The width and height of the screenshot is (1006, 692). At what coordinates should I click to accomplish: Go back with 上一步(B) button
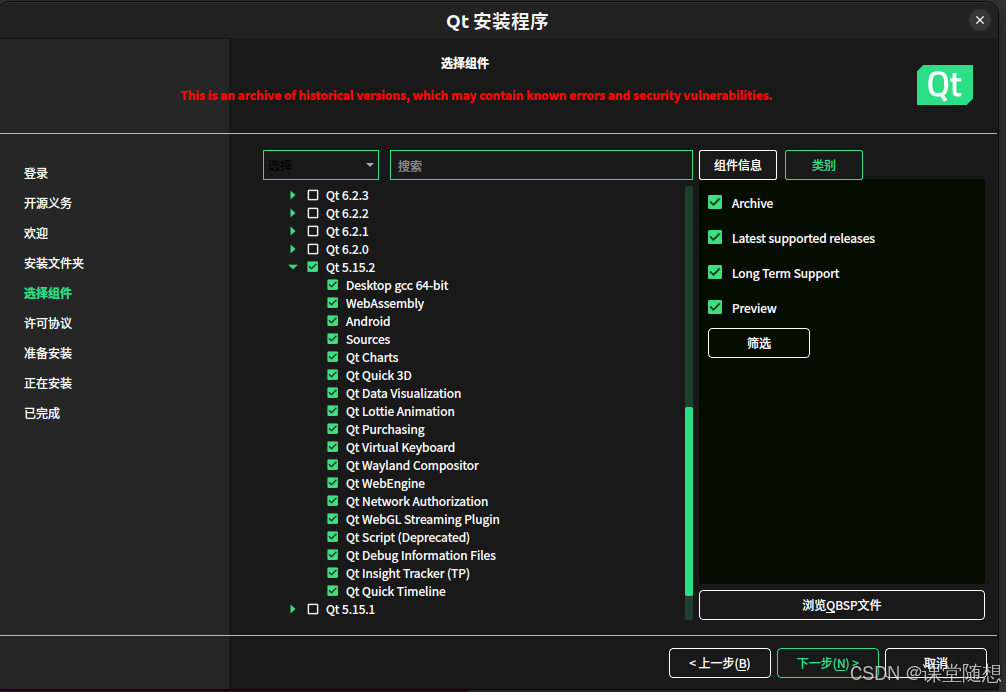point(719,663)
